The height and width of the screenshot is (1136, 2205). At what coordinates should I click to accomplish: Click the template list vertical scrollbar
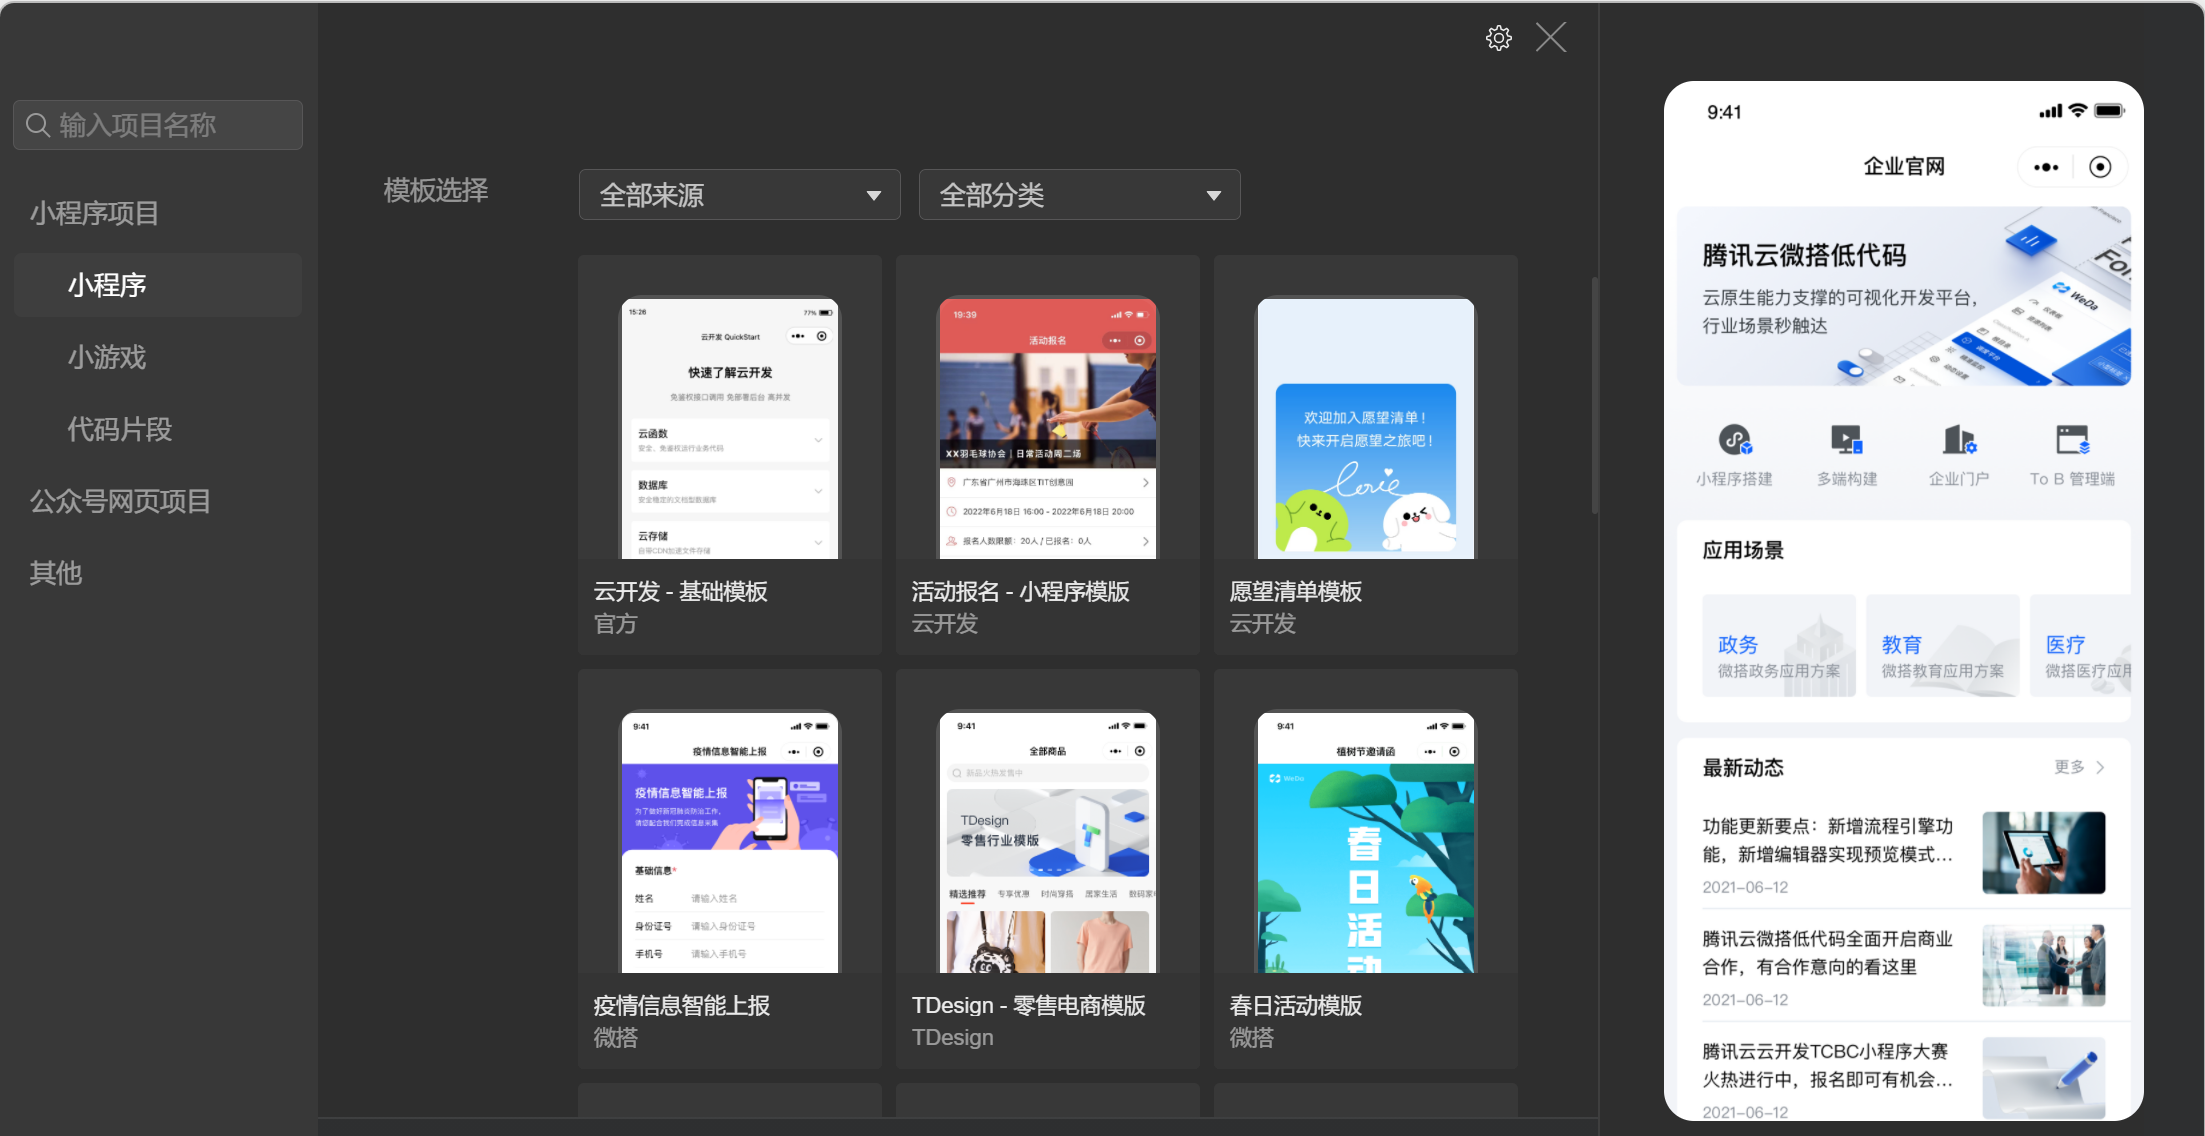[x=1594, y=395]
